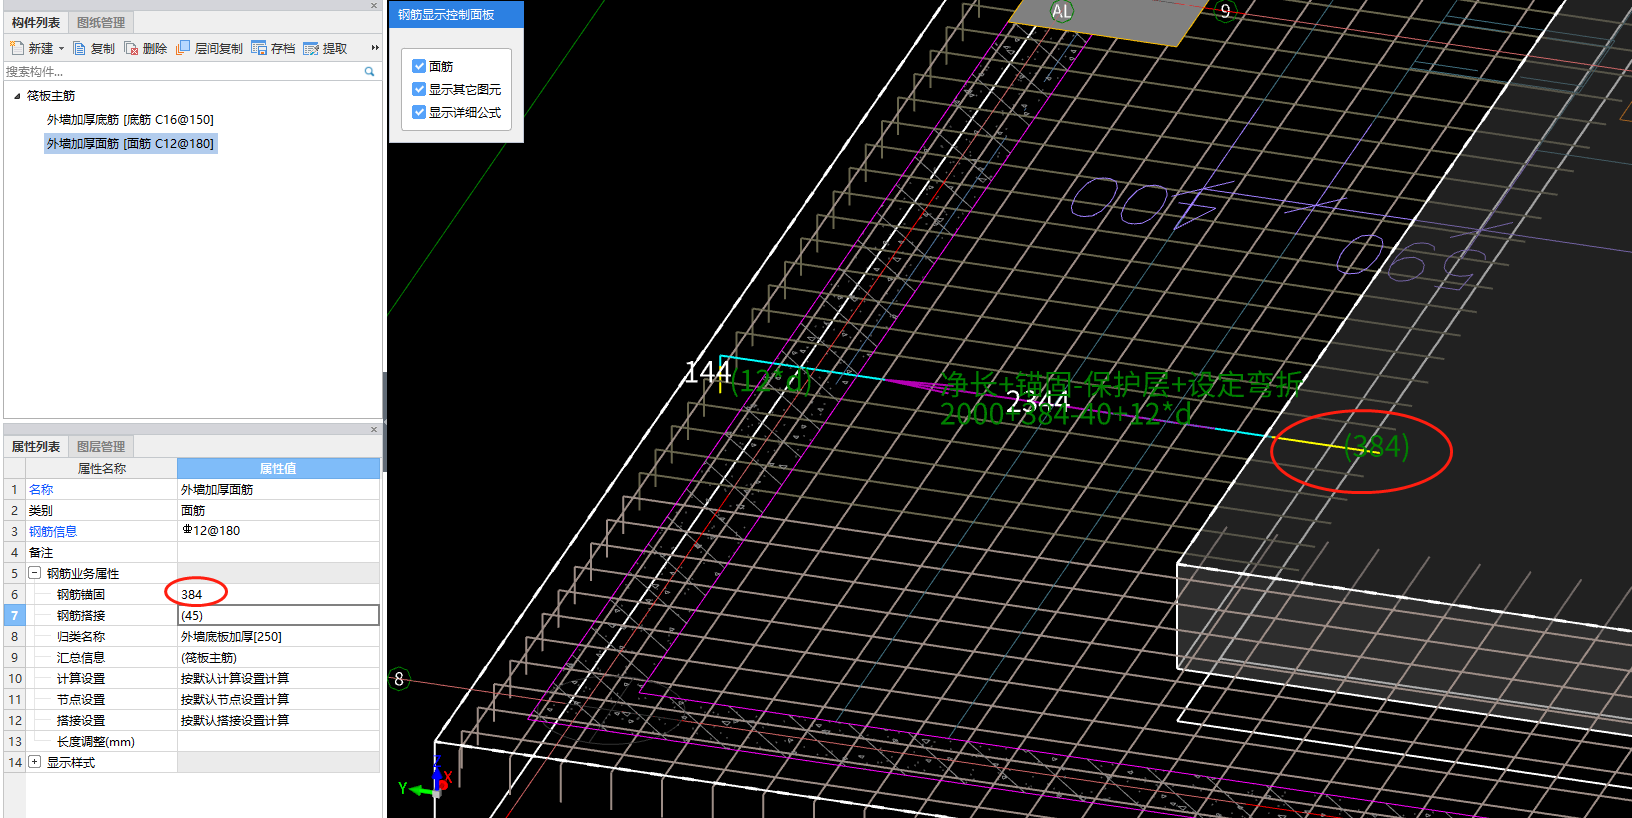Click the 新建 (New) component icon
This screenshot has height=818, width=1632.
17,48
